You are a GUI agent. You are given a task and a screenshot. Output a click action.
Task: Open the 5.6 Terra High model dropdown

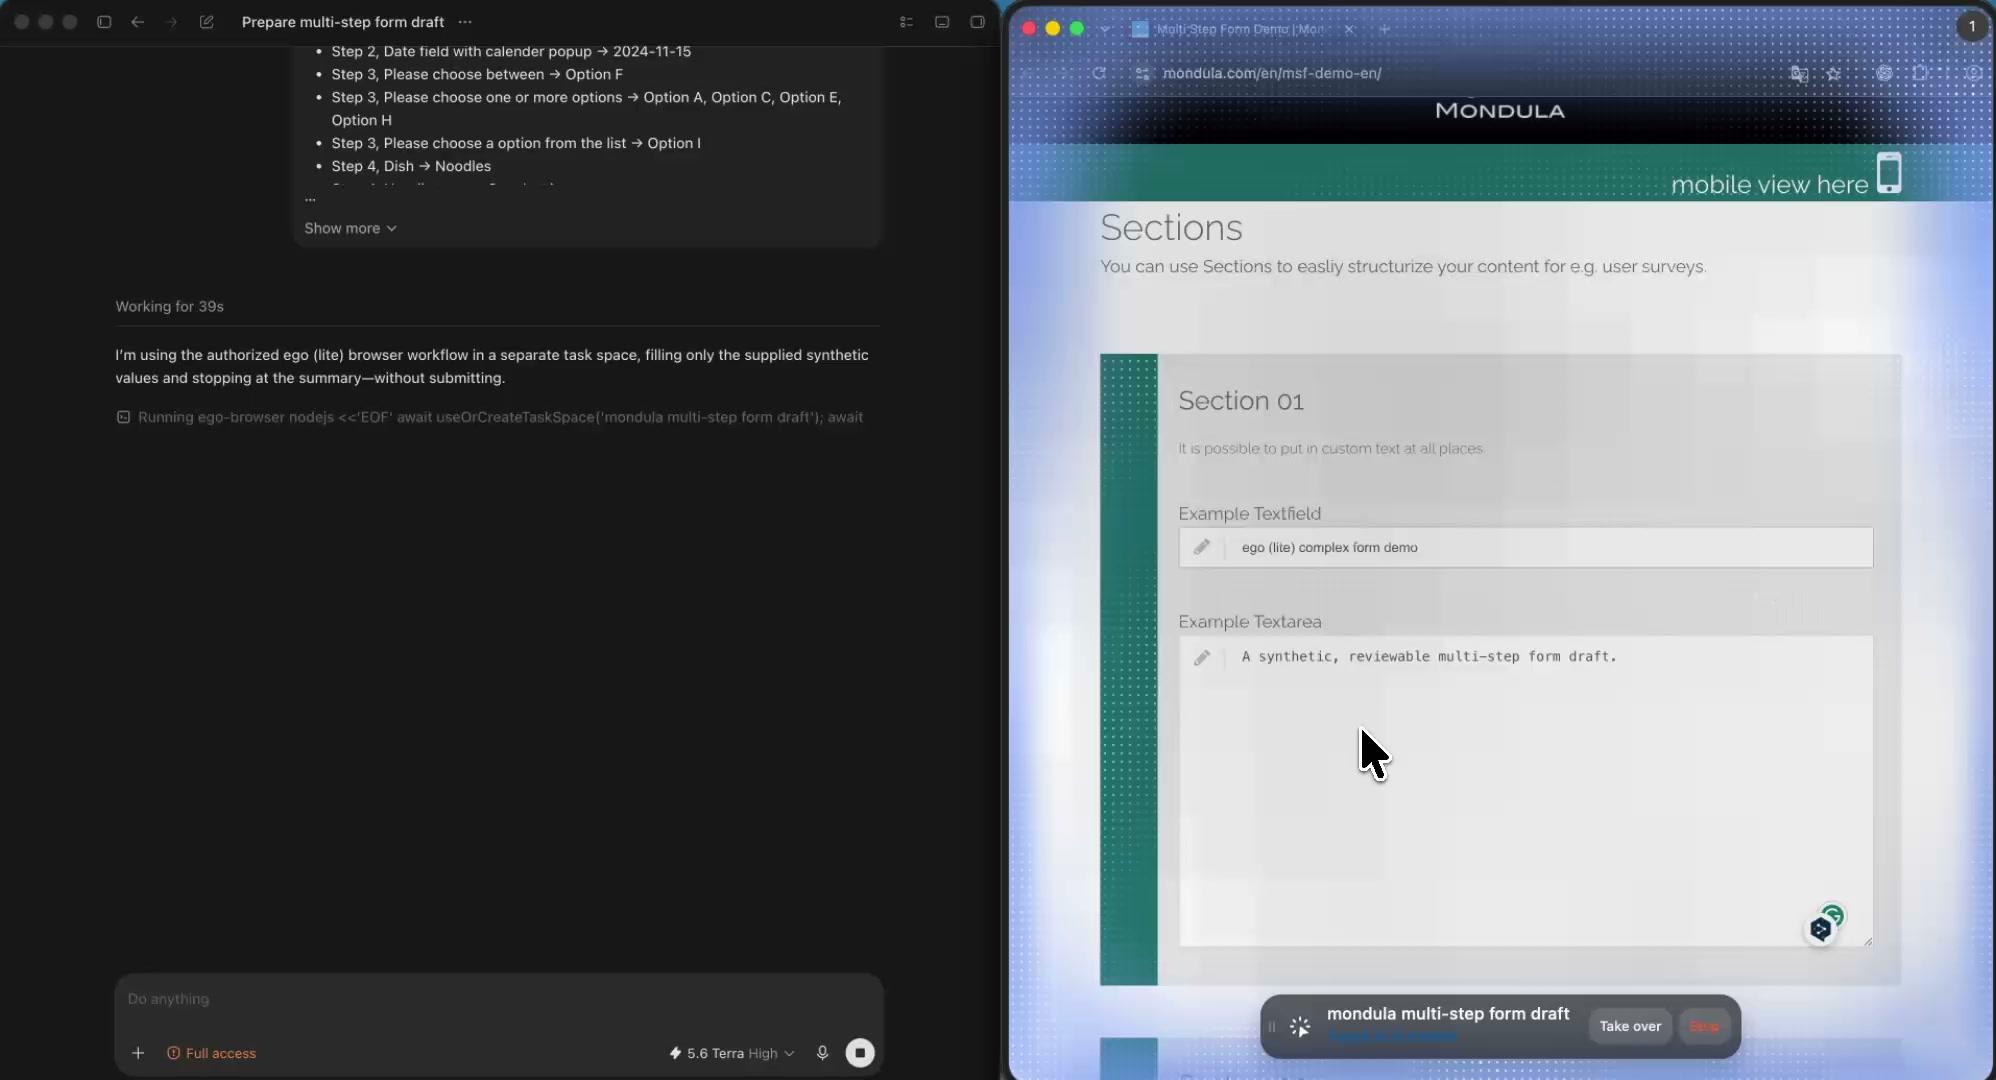[732, 1053]
